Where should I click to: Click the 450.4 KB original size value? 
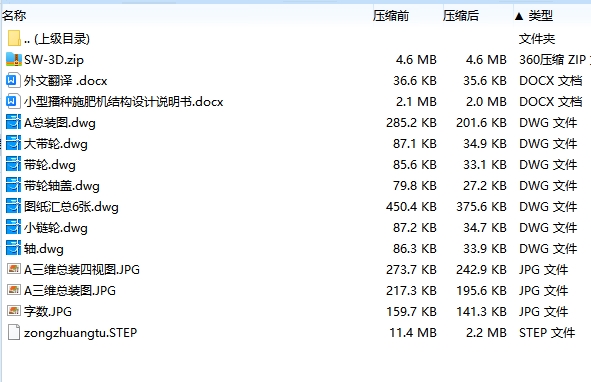(x=411, y=207)
